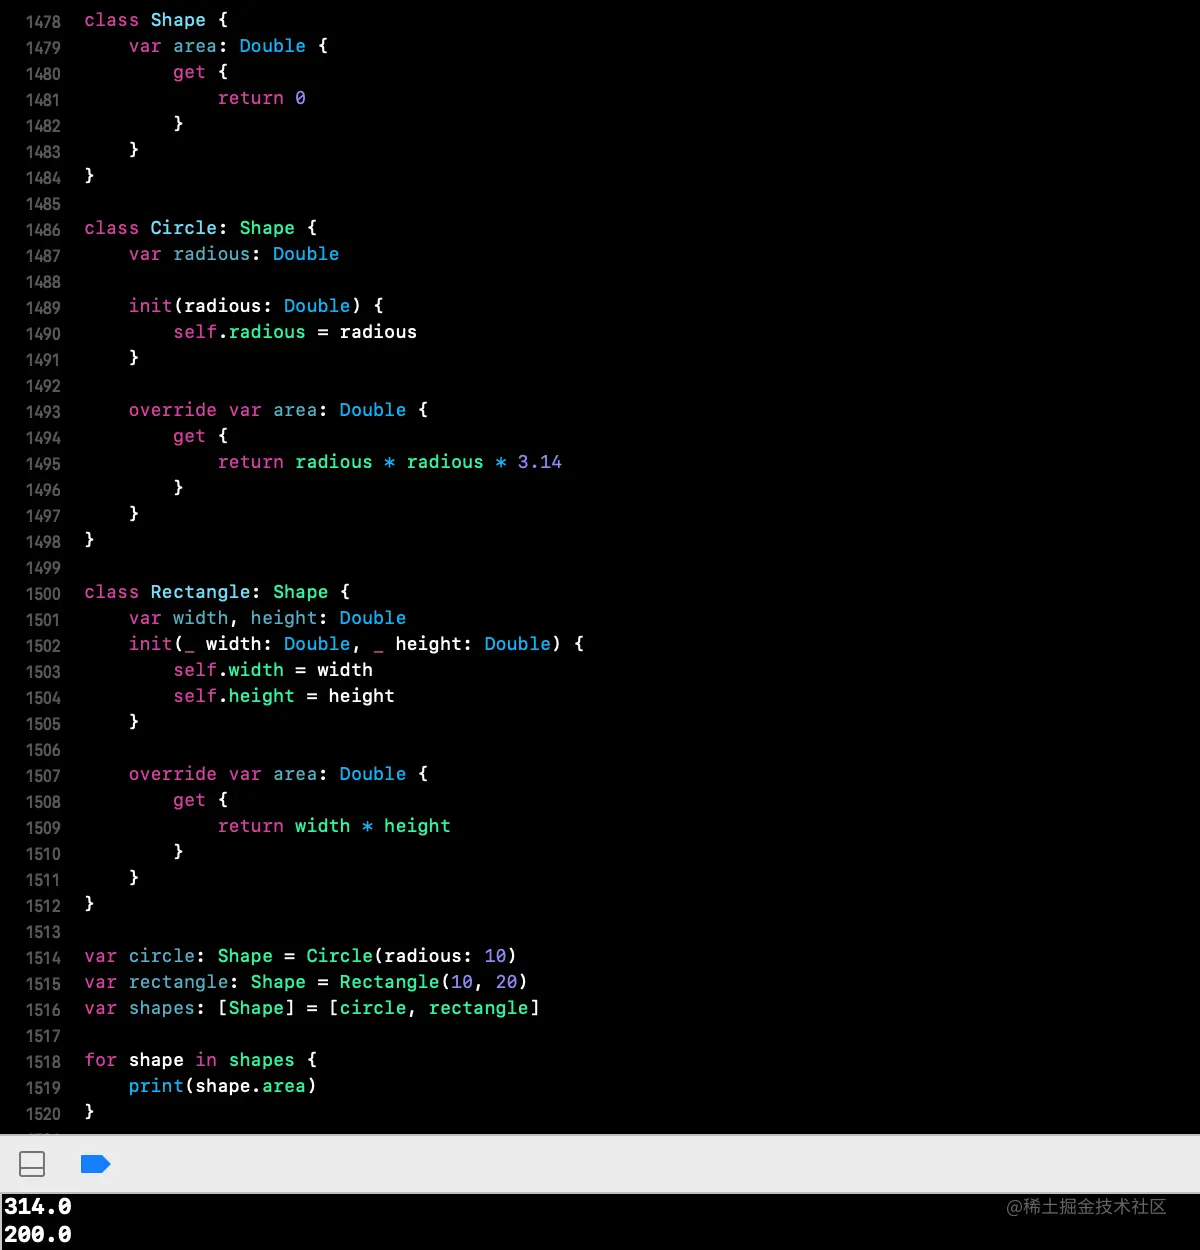Click 'override var area' on line 1493
This screenshot has width=1200, height=1250.
[x=223, y=410]
